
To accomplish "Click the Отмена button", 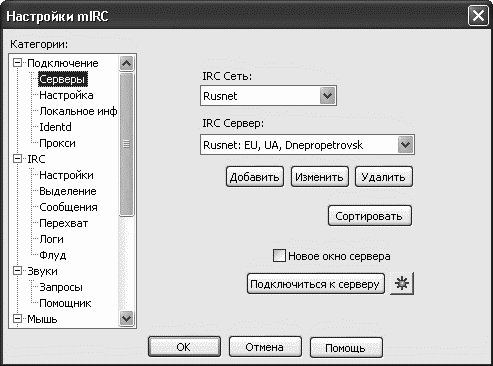I will click(265, 347).
